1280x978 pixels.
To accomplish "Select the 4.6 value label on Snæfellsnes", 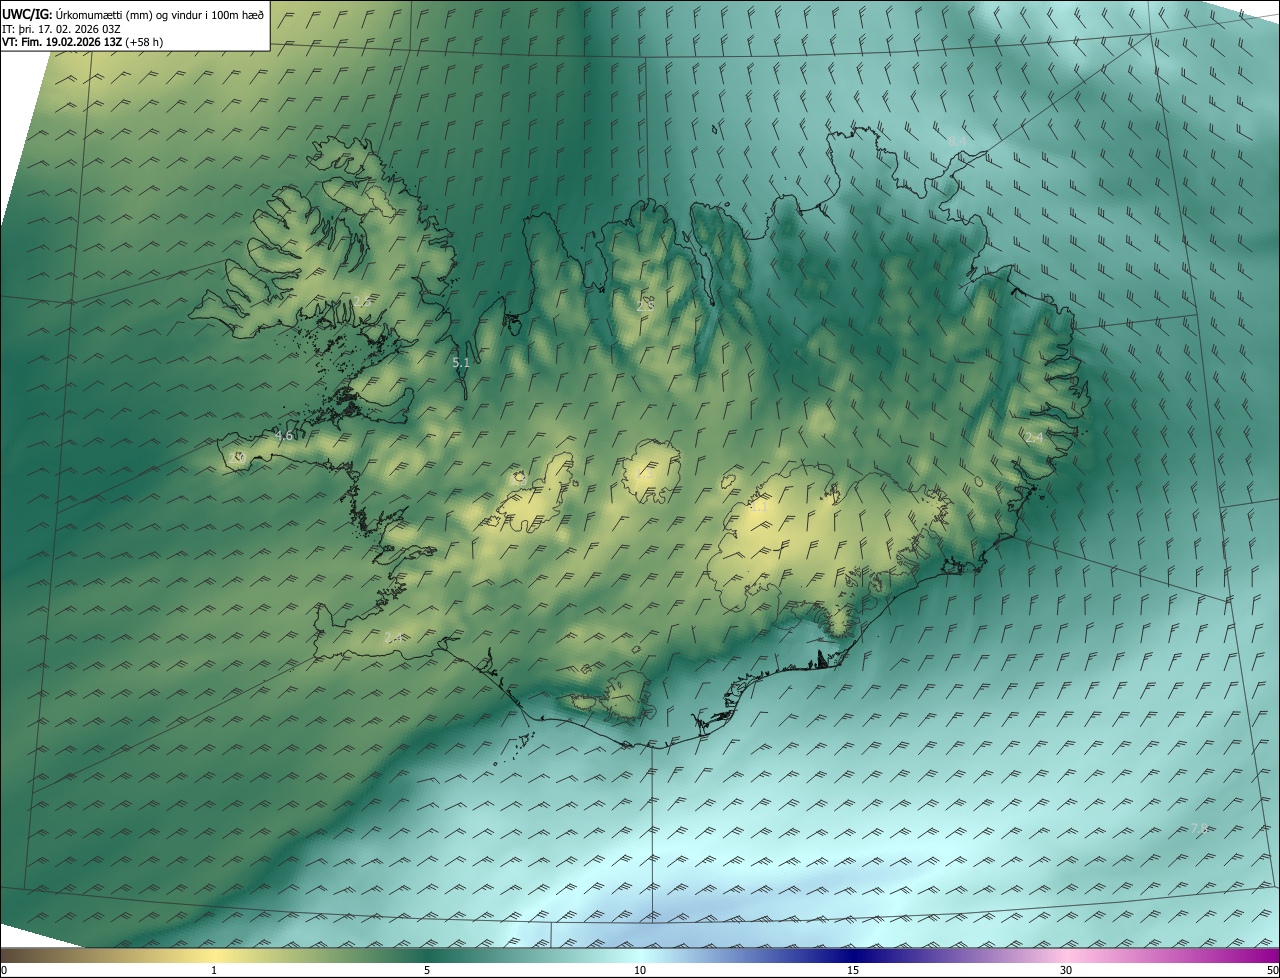I will click(284, 436).
